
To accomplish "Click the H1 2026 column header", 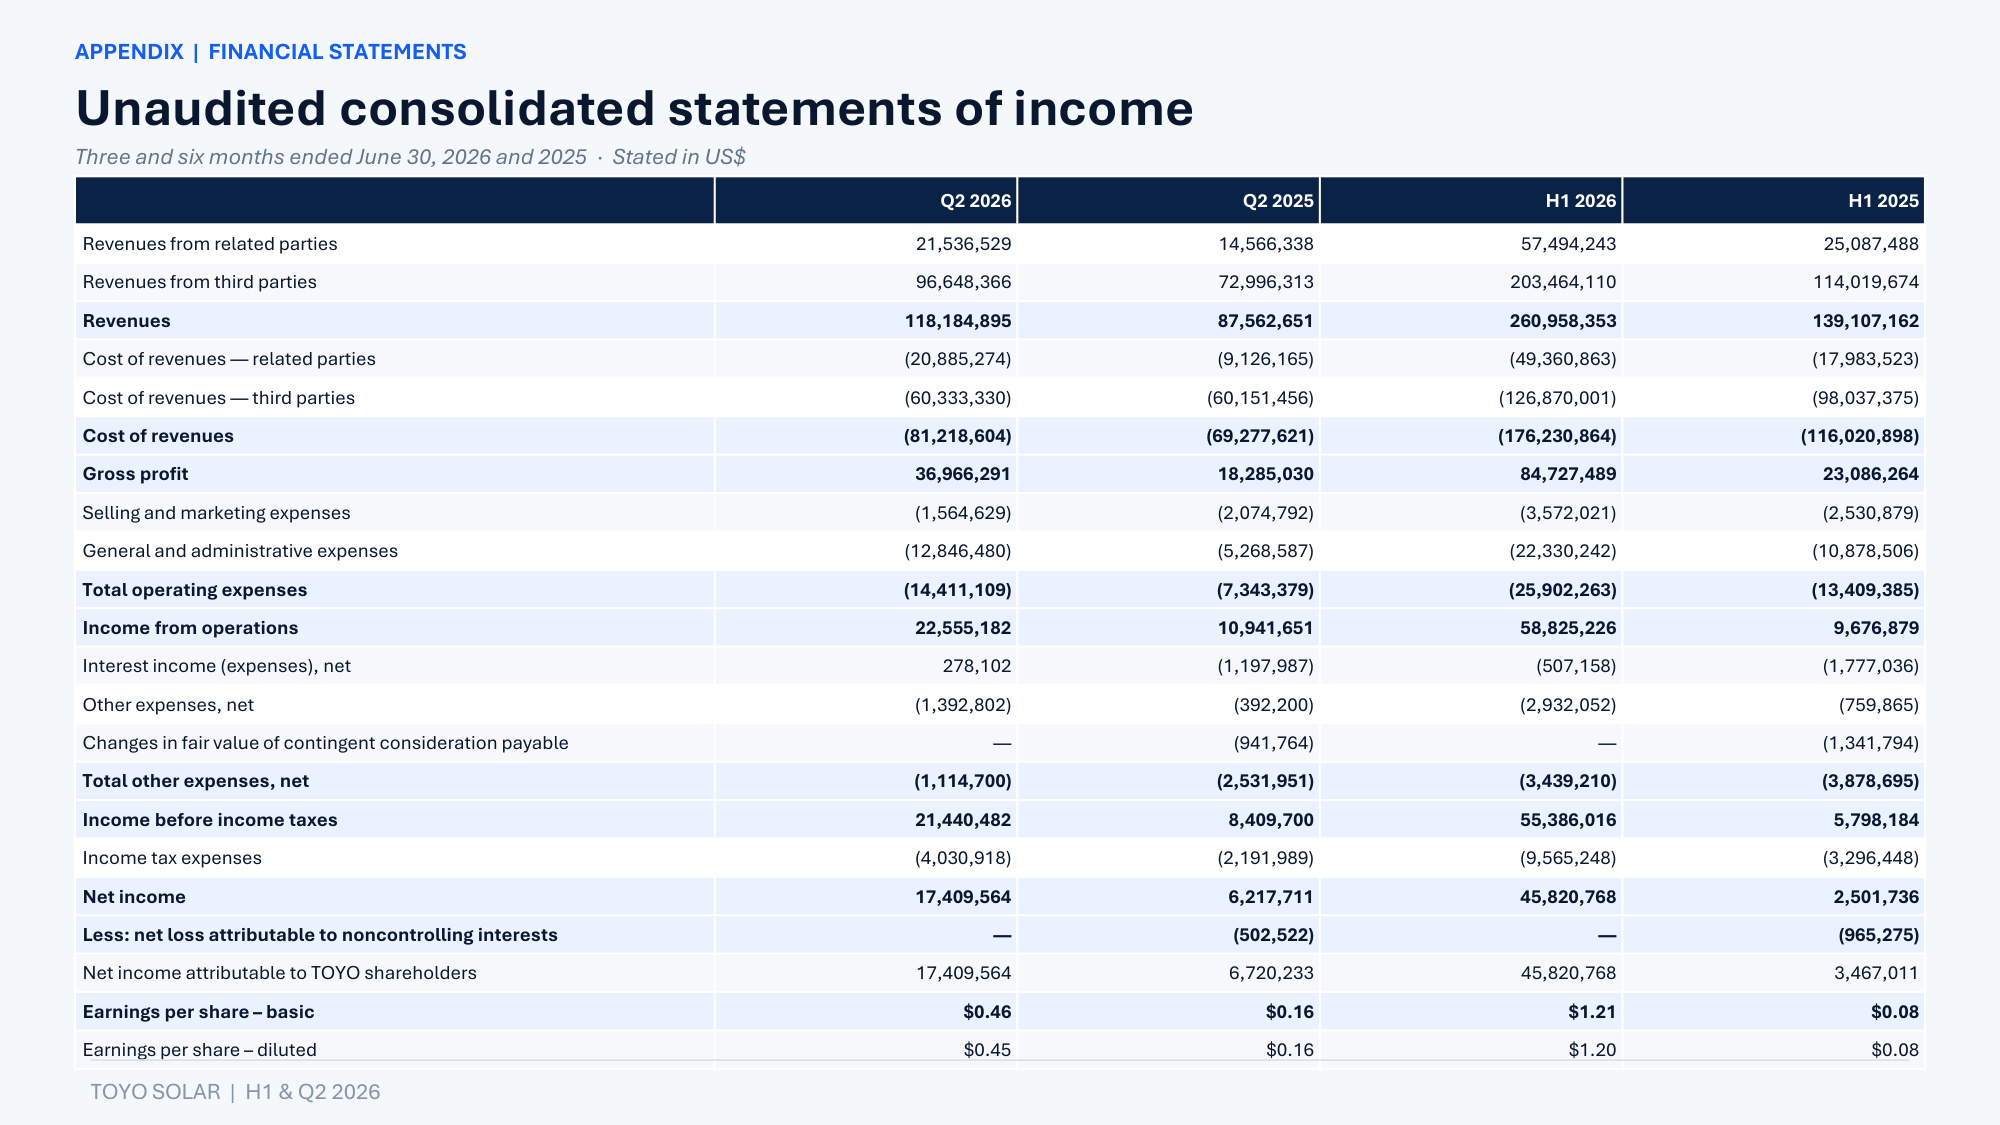I will pos(1581,201).
